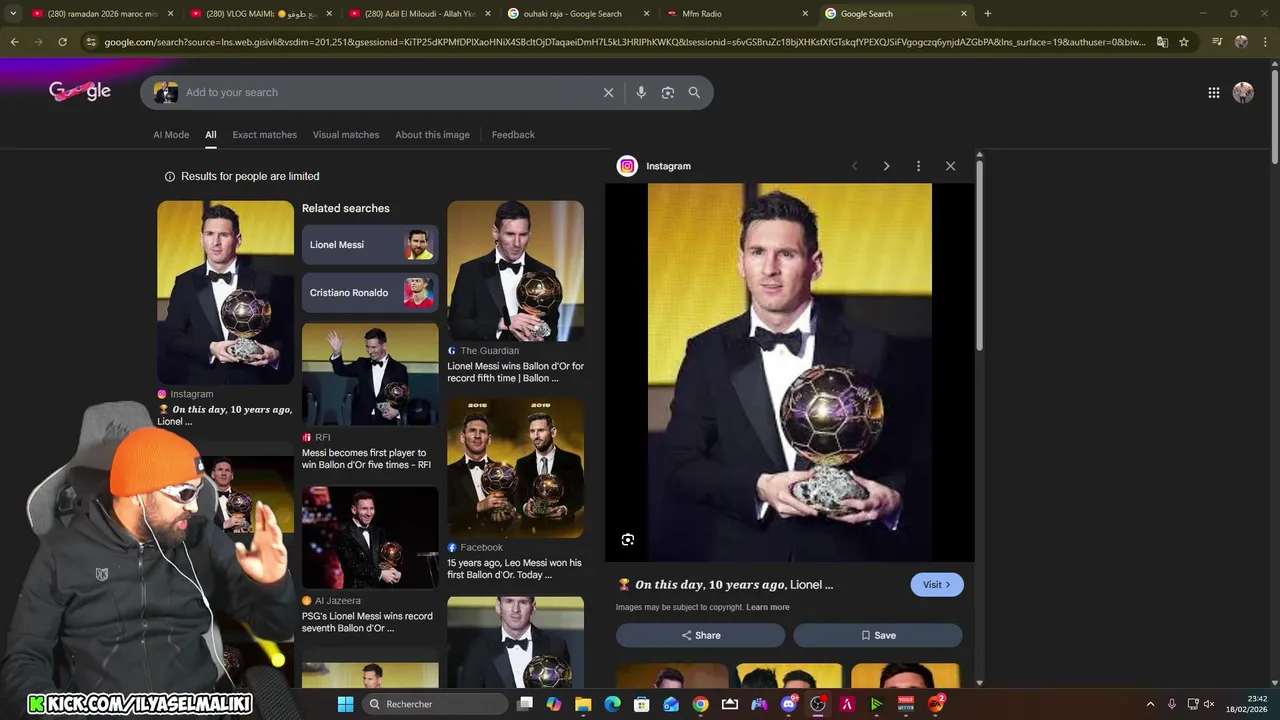Click the Lens search icon on preview image
The width and height of the screenshot is (1280, 720).
tap(628, 539)
